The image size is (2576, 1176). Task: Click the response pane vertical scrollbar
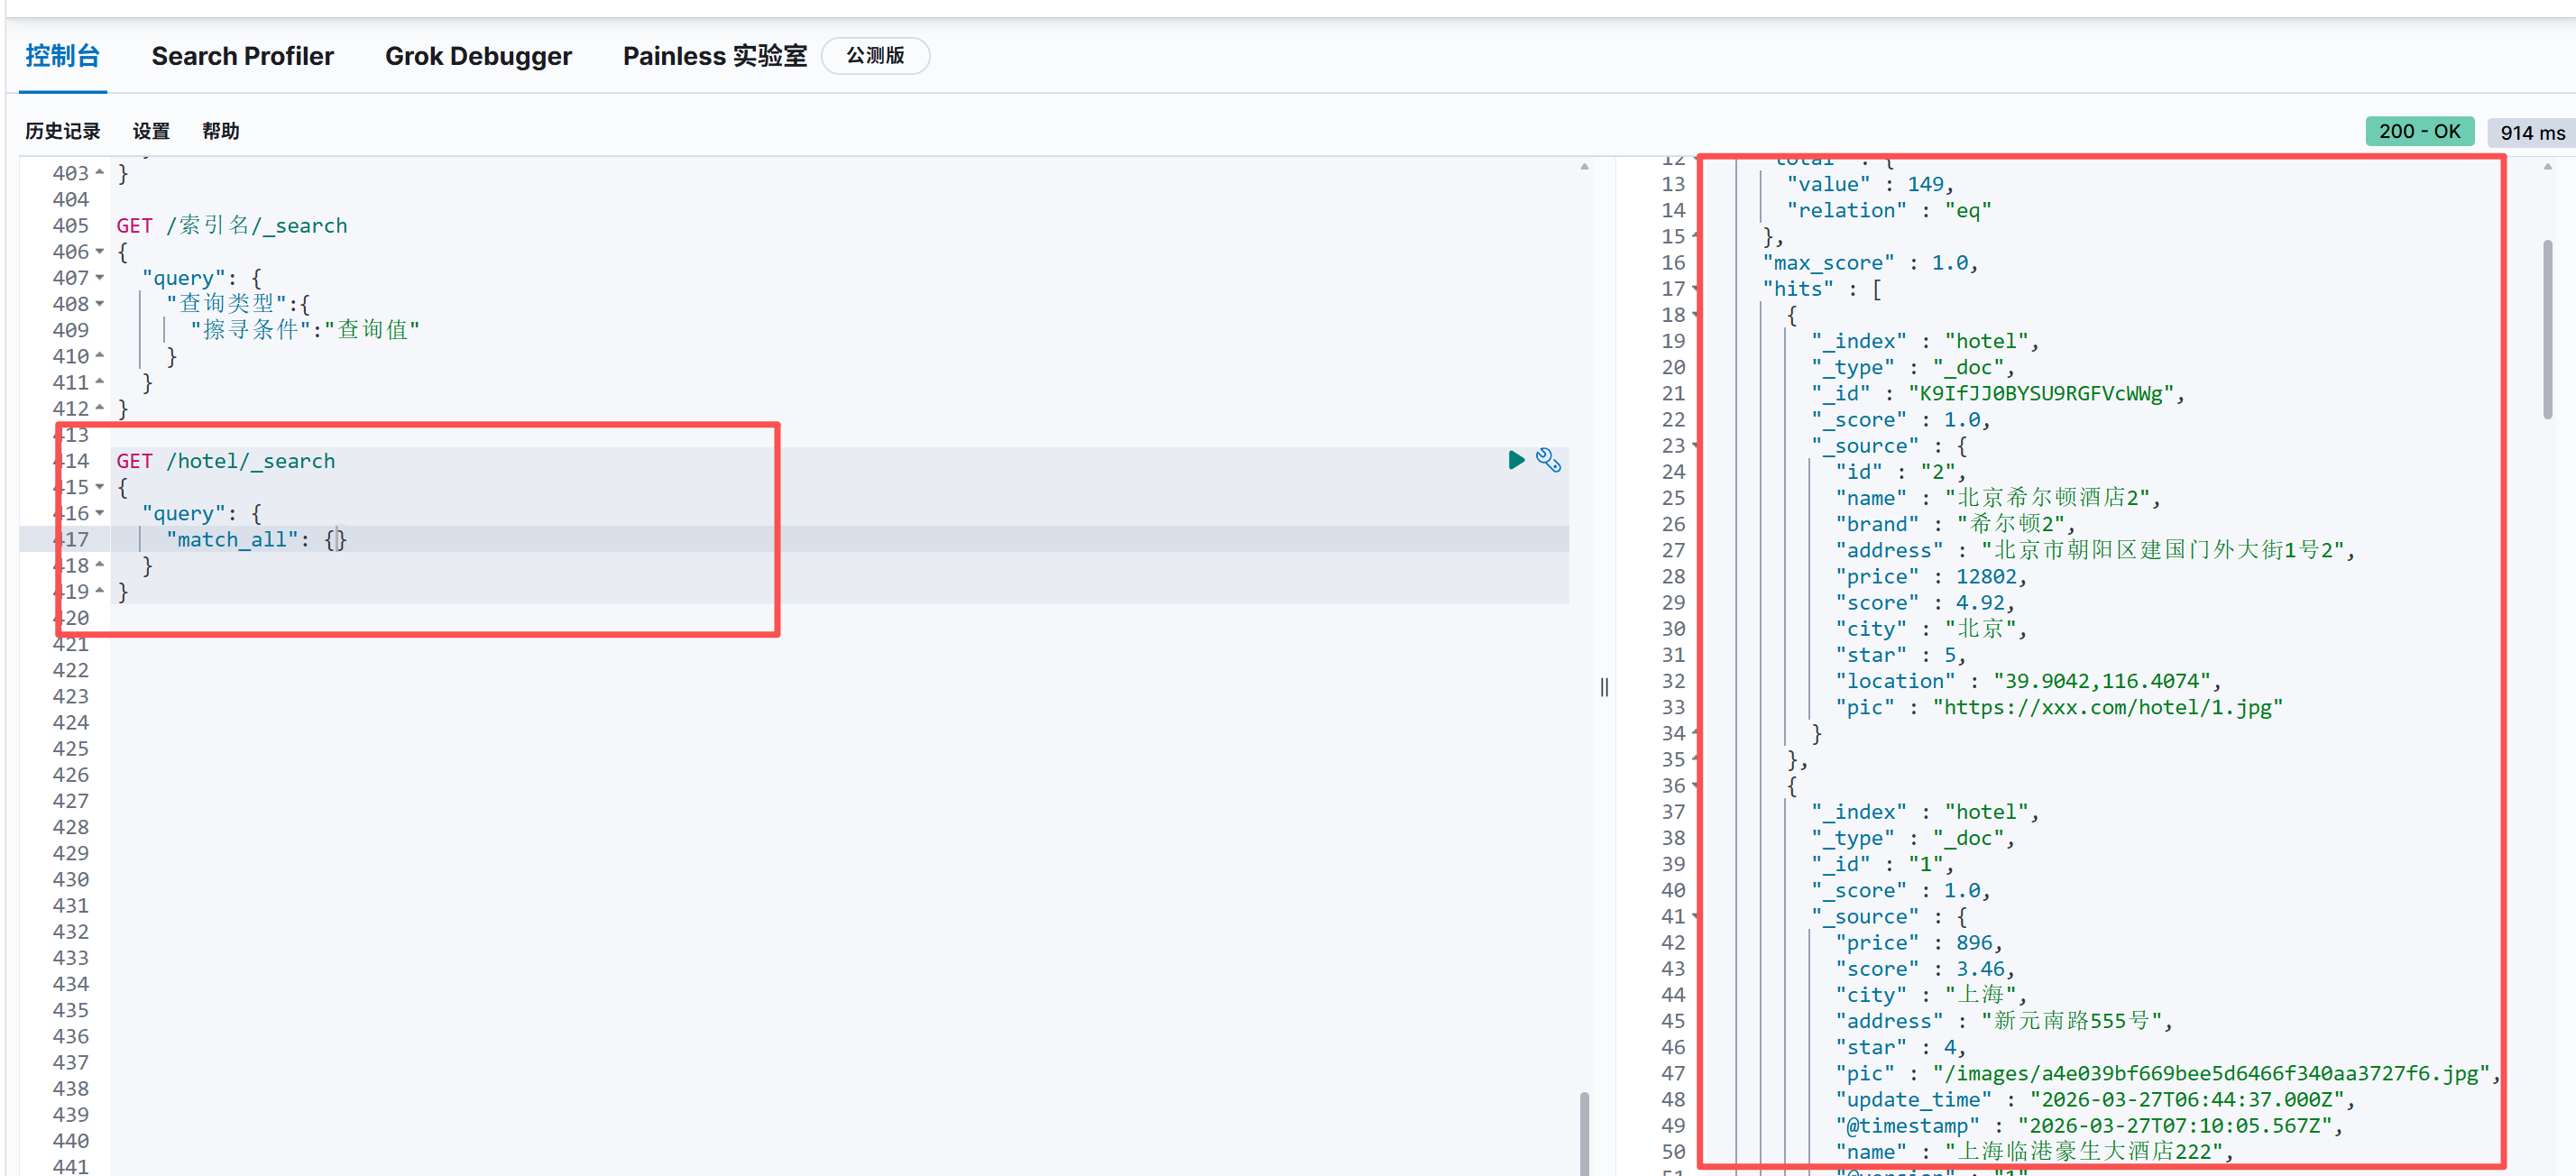[x=2546, y=330]
